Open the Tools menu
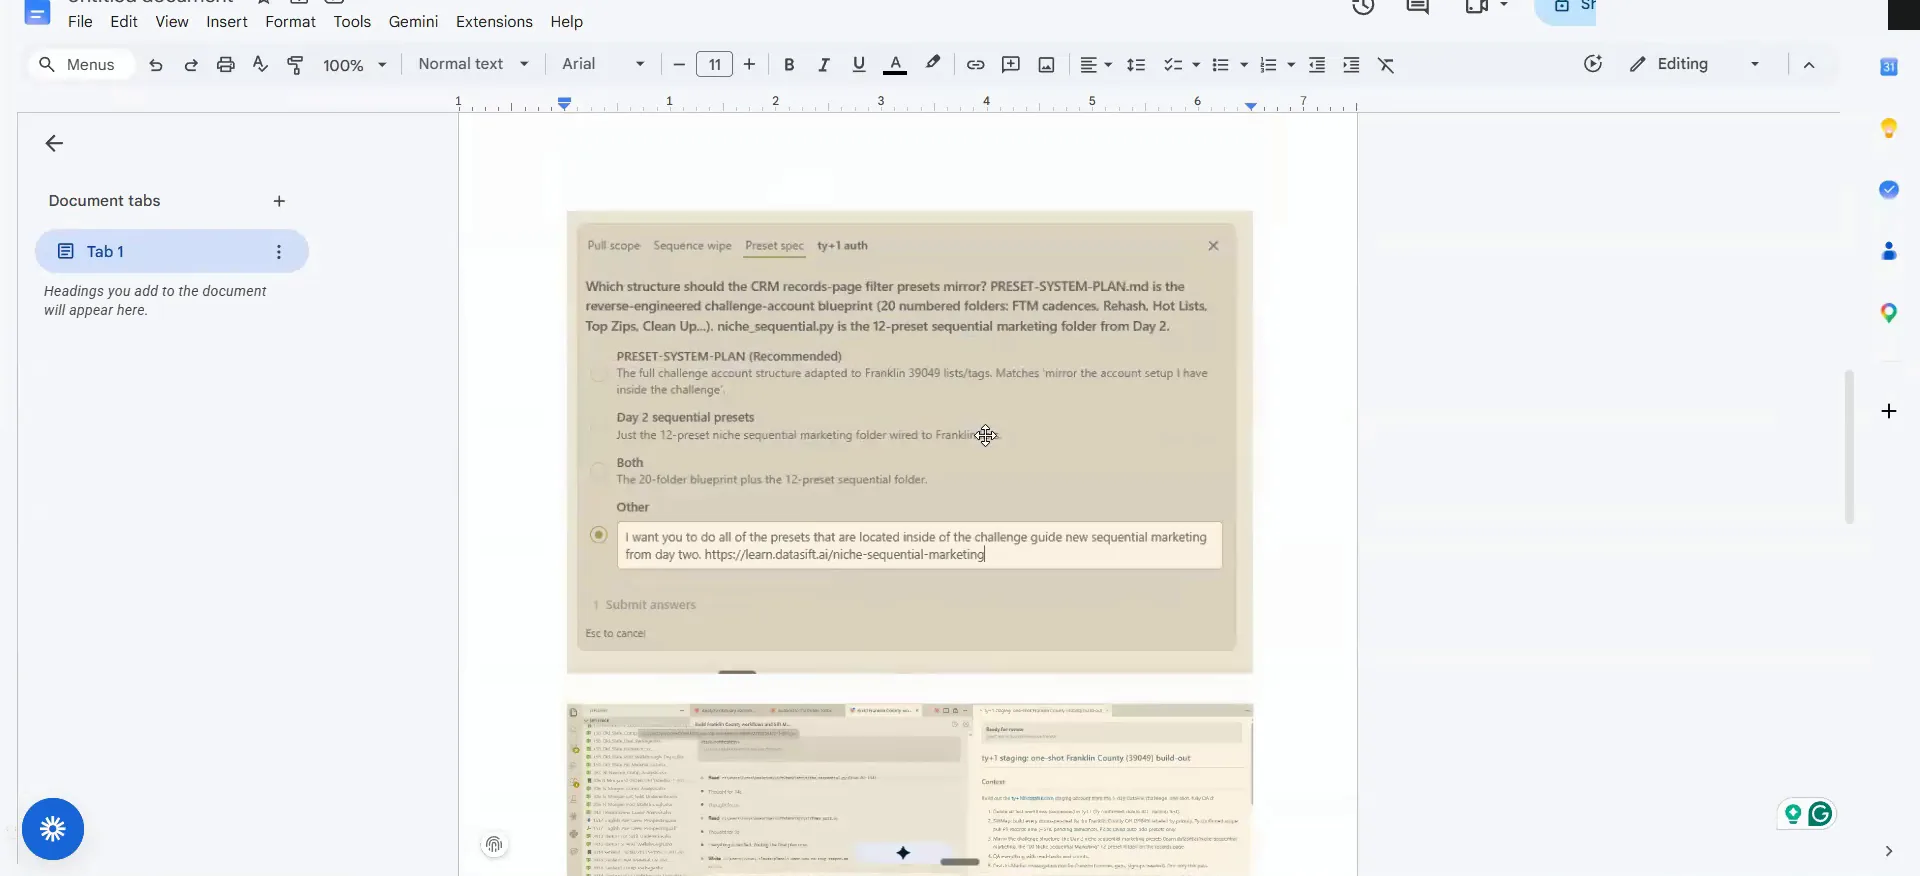 coord(352,21)
